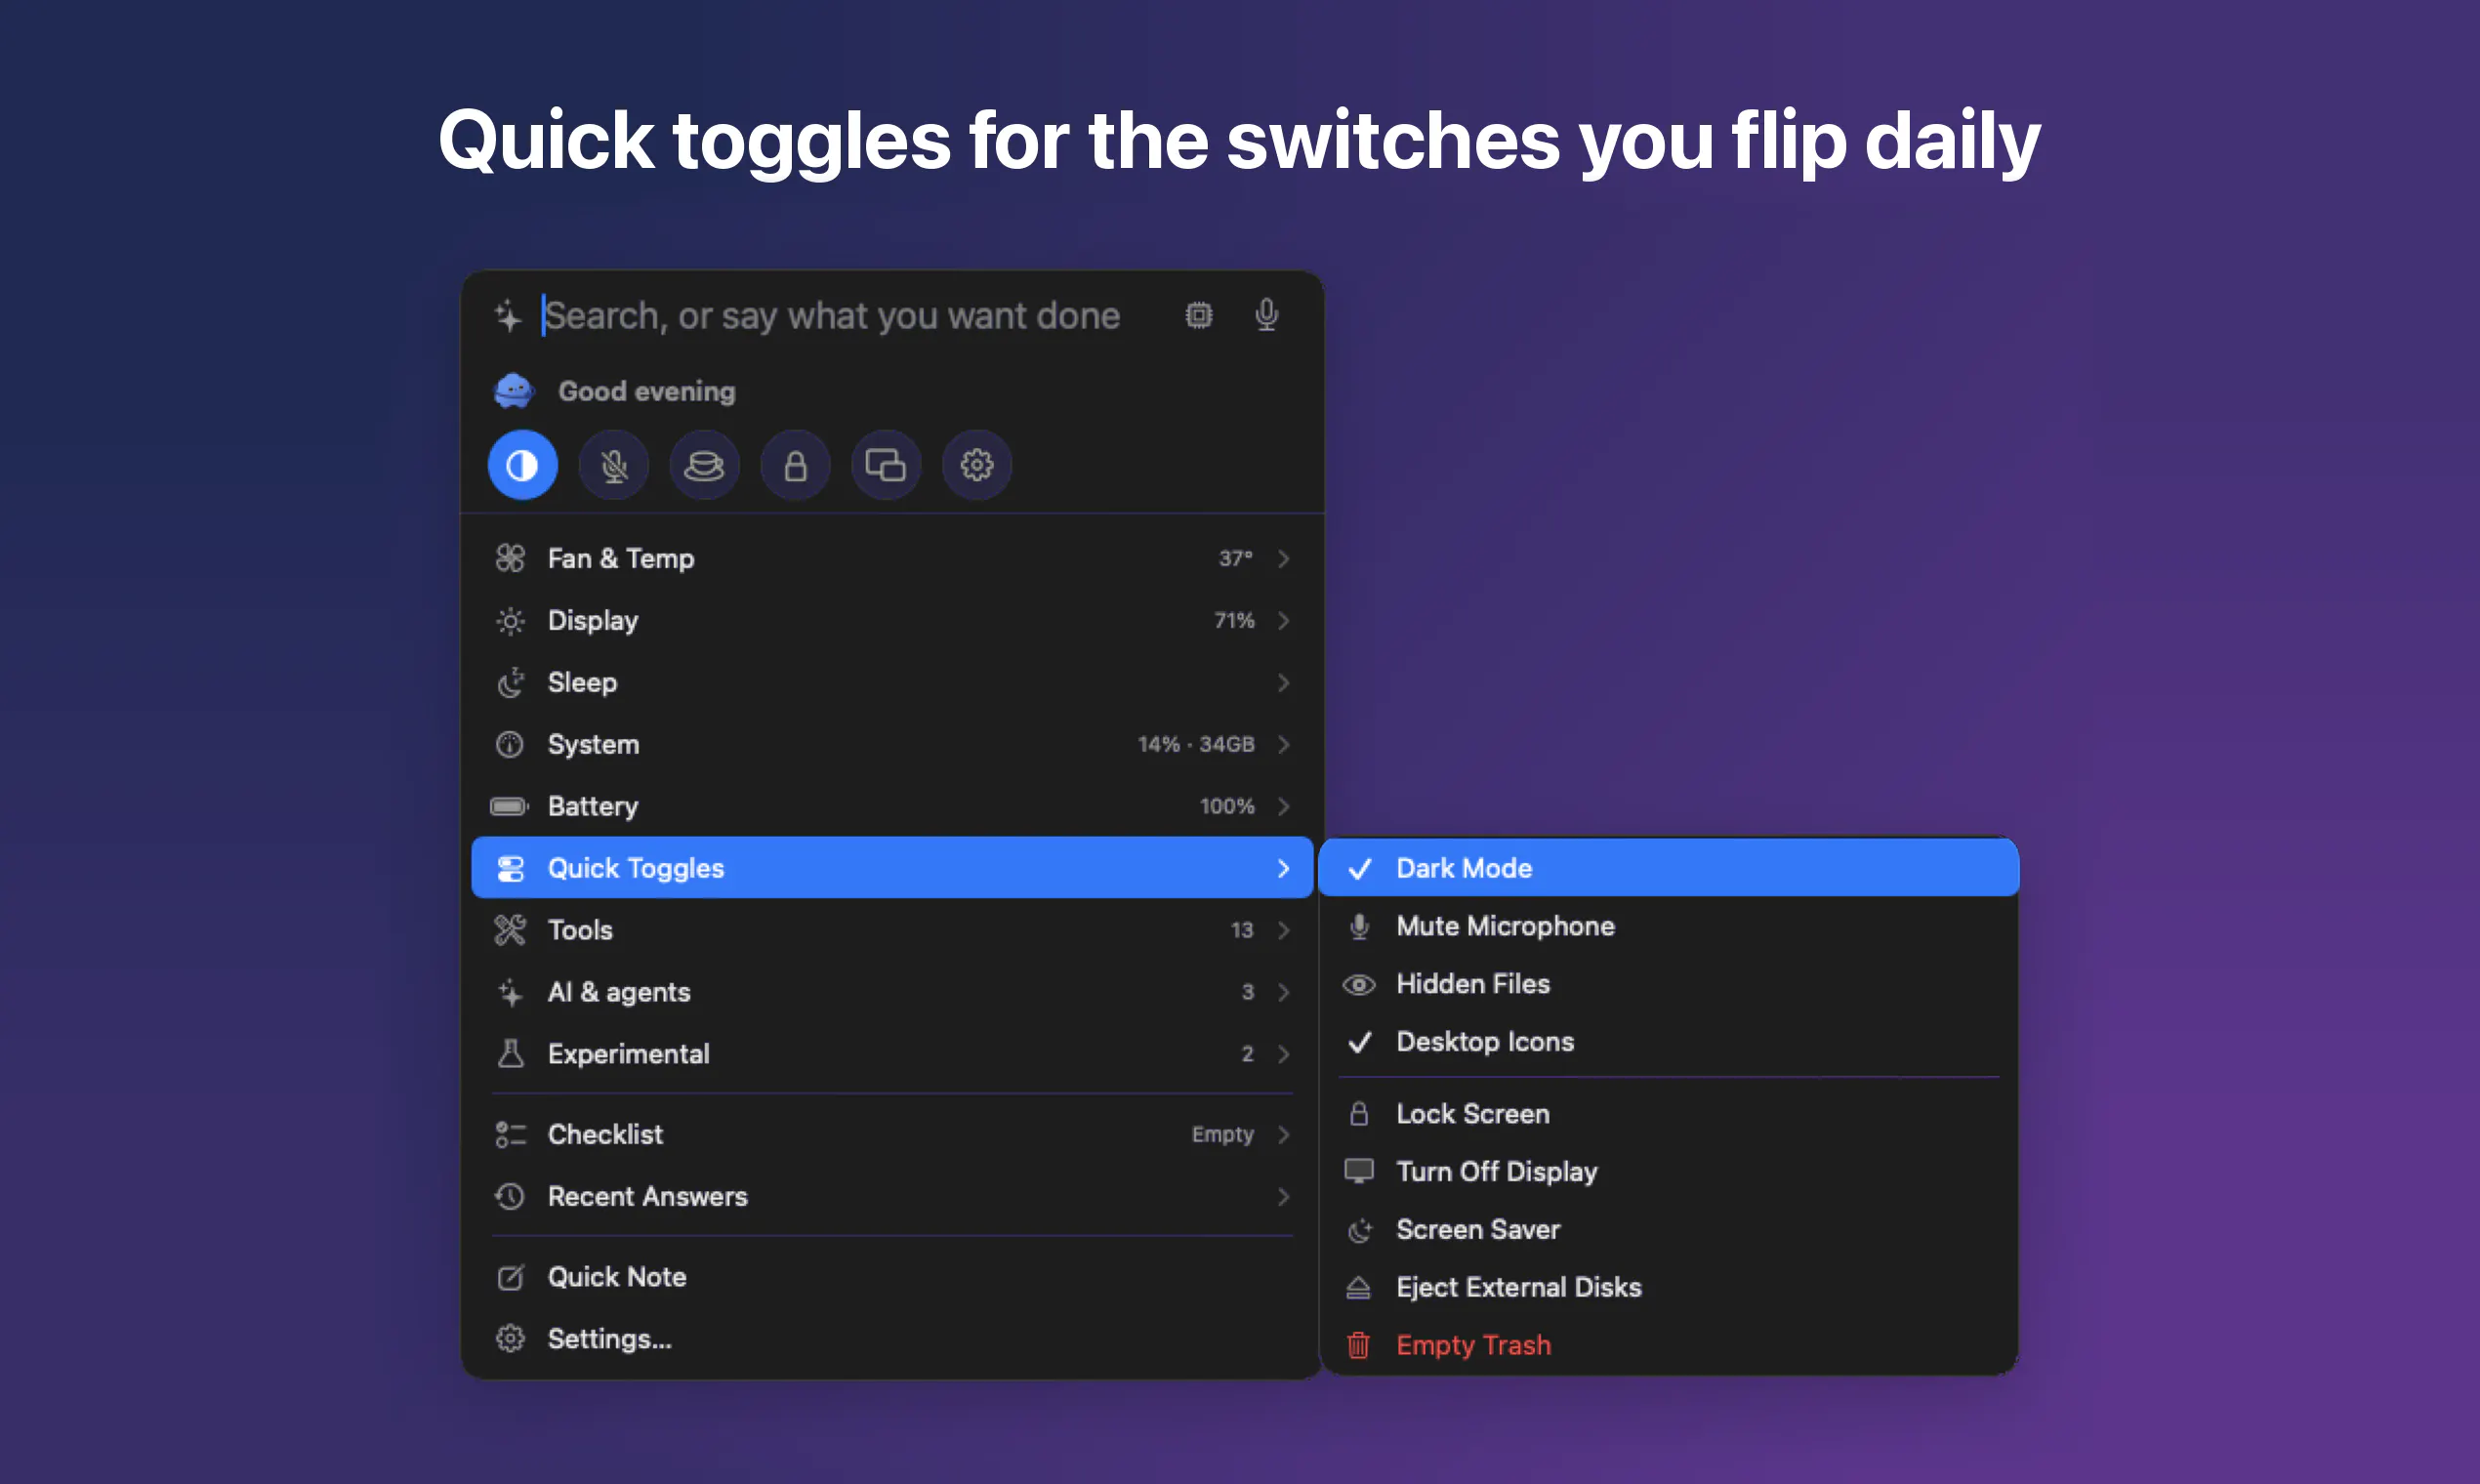2480x1484 pixels.
Task: Open the Fan & Temp submenu
Action: point(892,558)
